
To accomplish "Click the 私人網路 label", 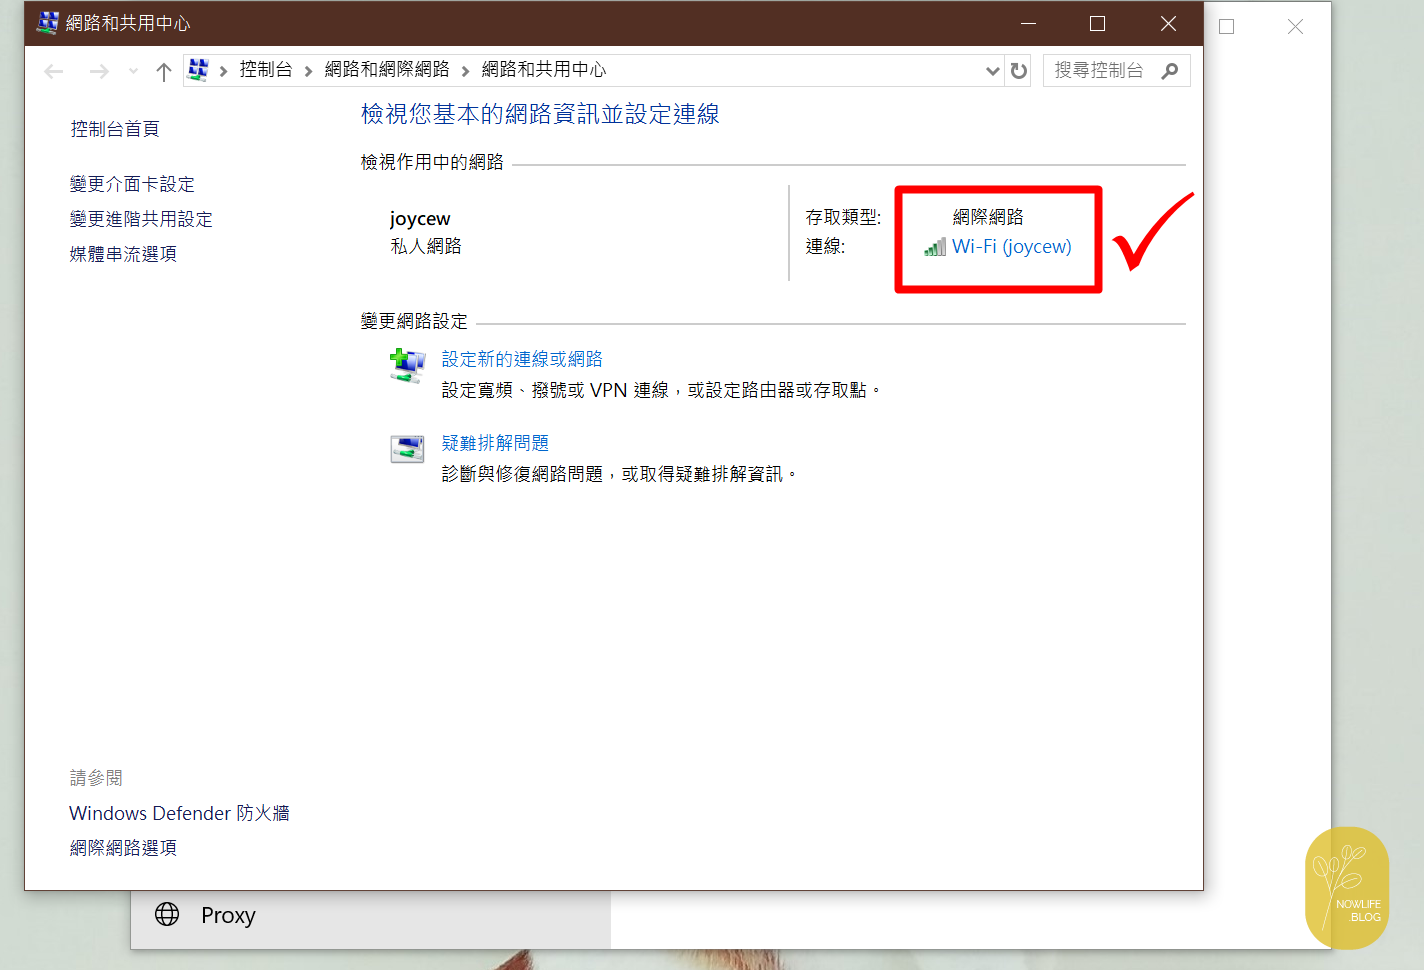I will tap(426, 246).
